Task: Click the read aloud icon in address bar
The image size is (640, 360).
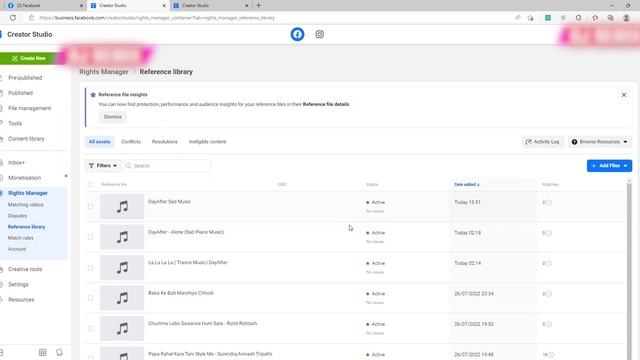Action: [x=518, y=18]
